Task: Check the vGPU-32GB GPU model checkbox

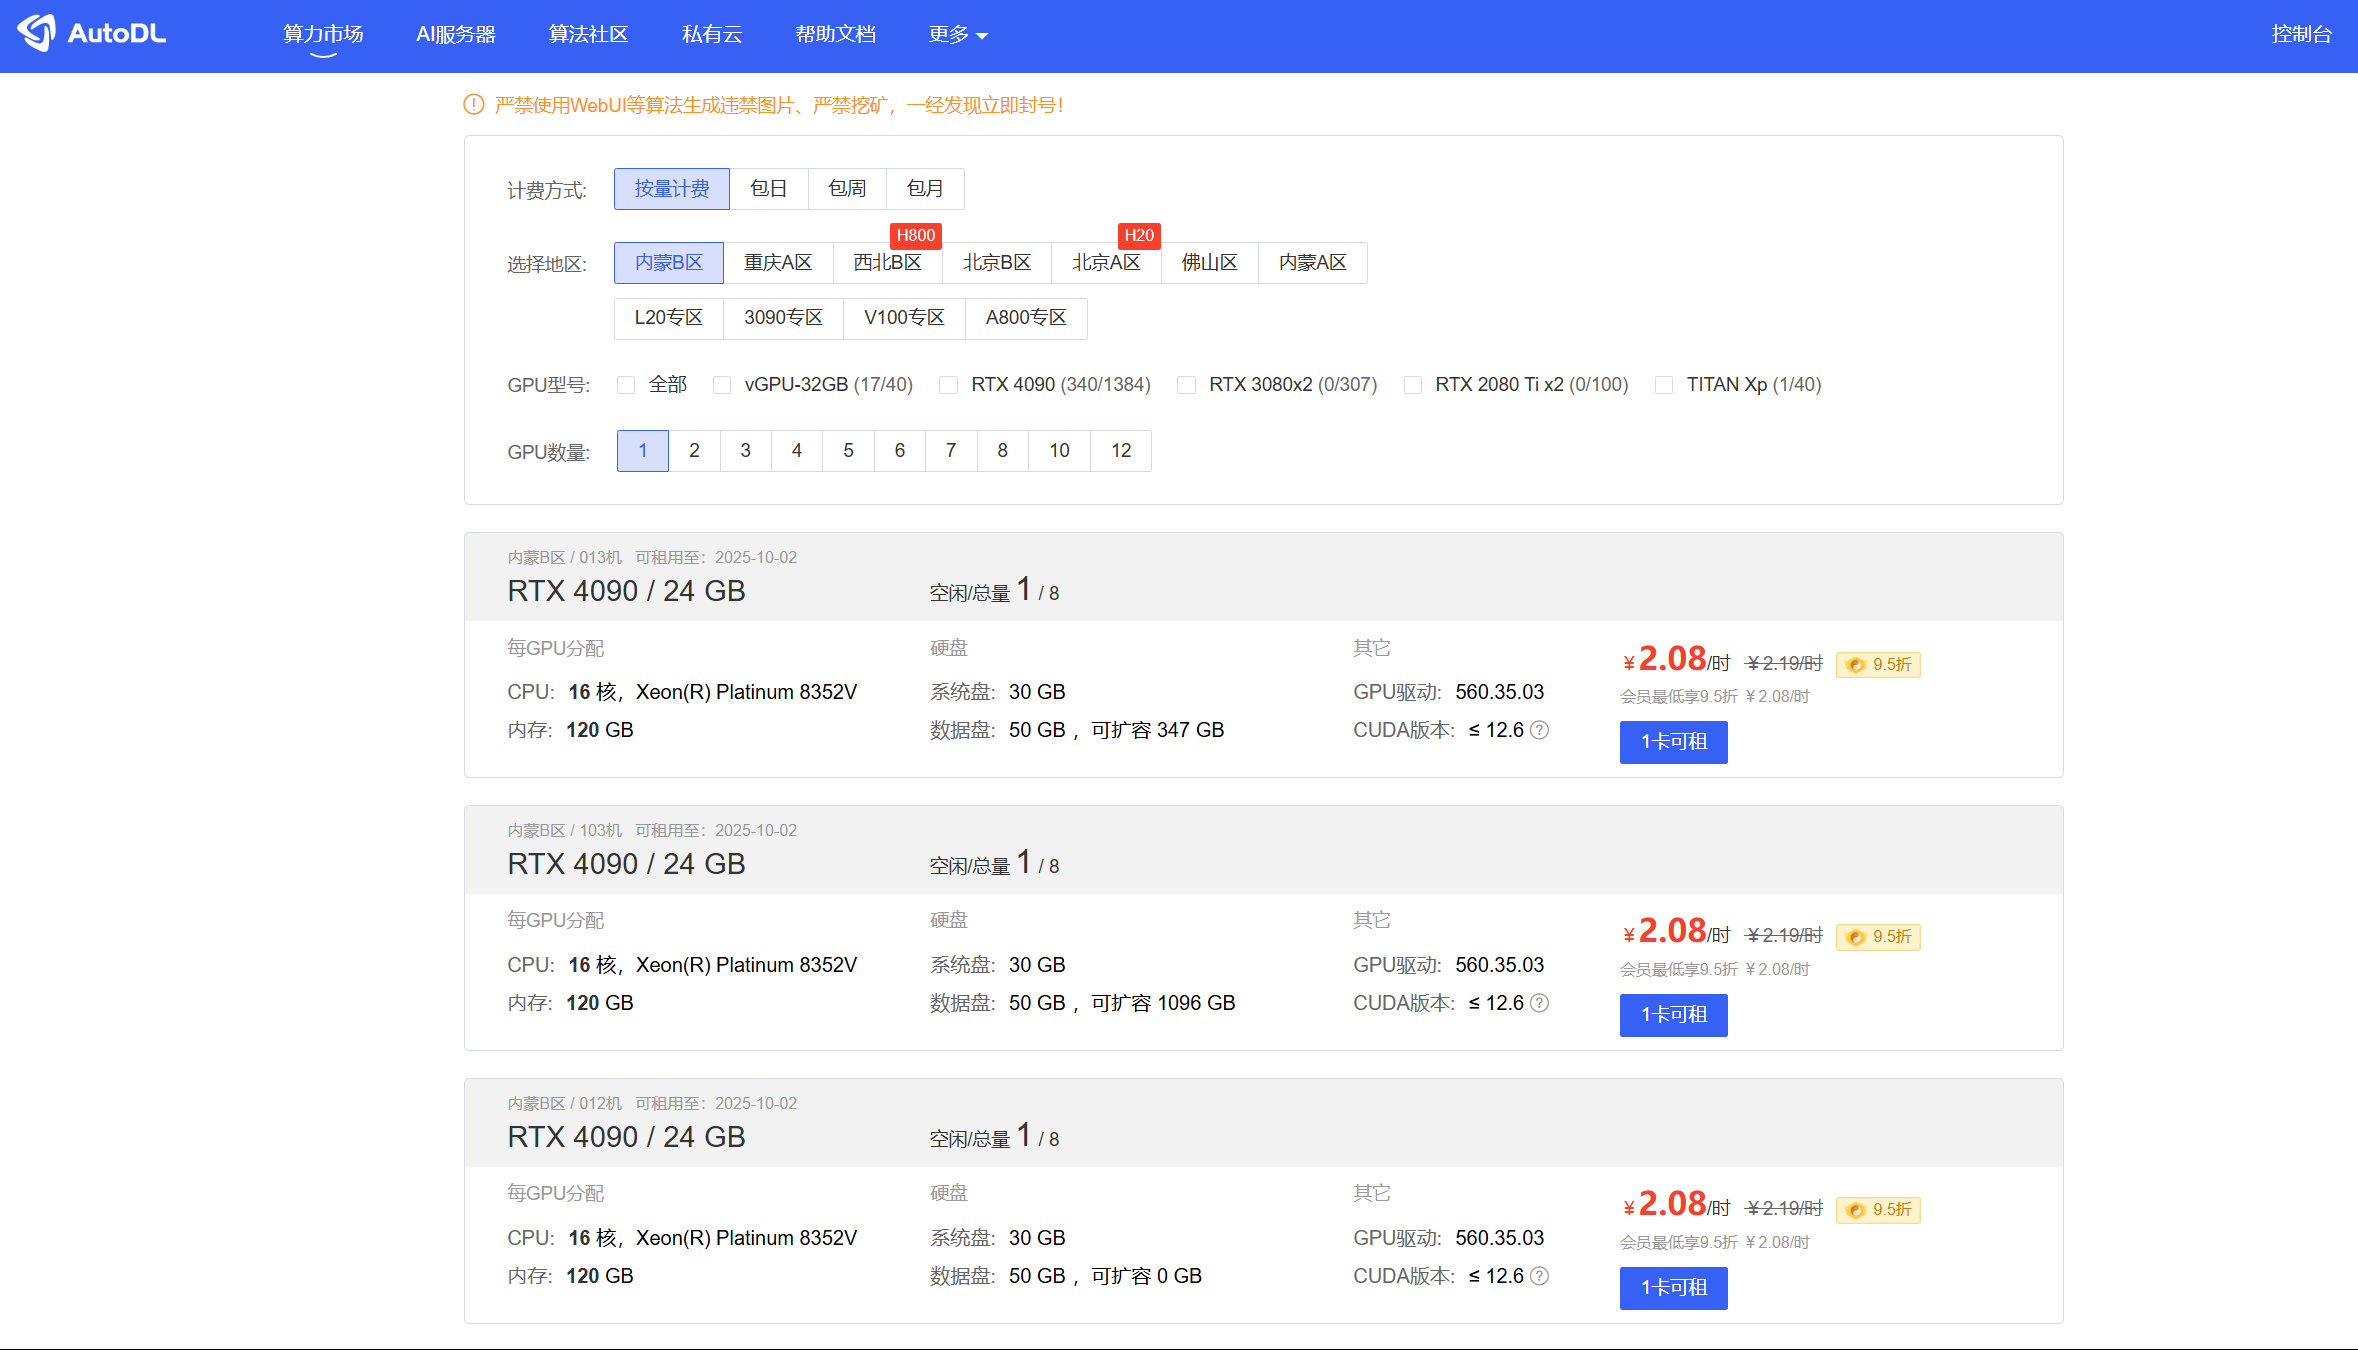Action: coord(722,385)
